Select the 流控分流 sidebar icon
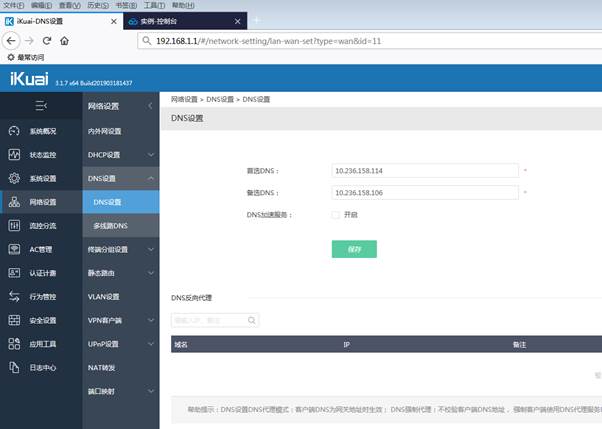Image resolution: width=602 pixels, height=429 pixels. click(14, 226)
